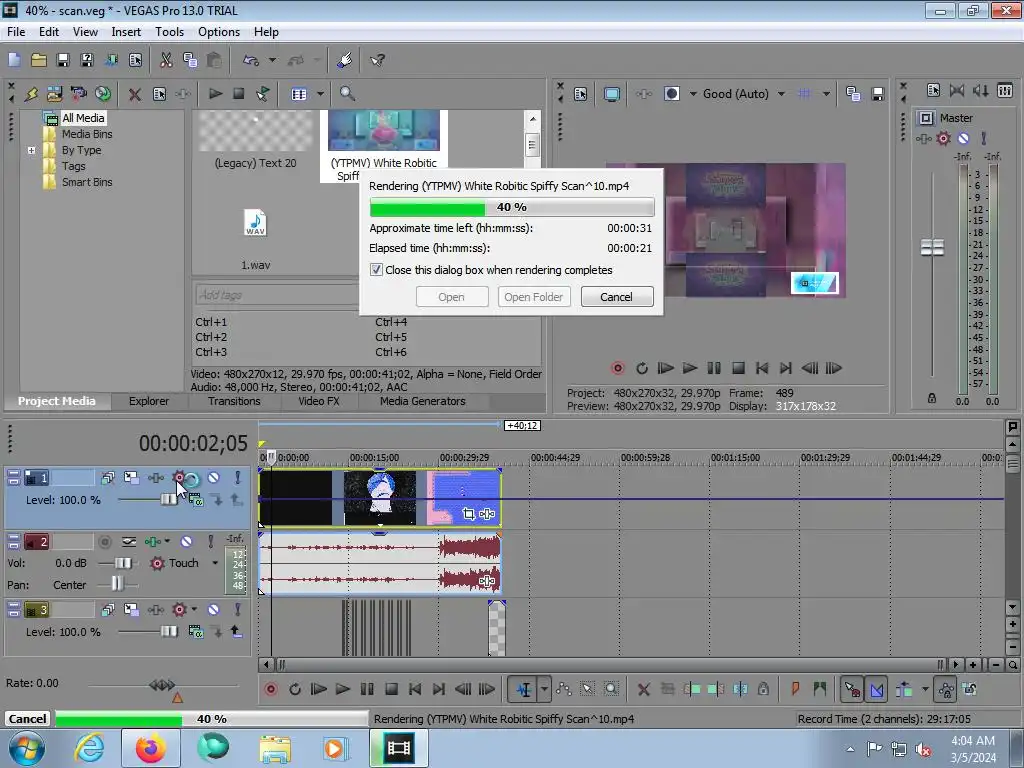Open the edit tool selector dropdown arrow
Viewport: 1024px width, 768px height.
tap(544, 689)
